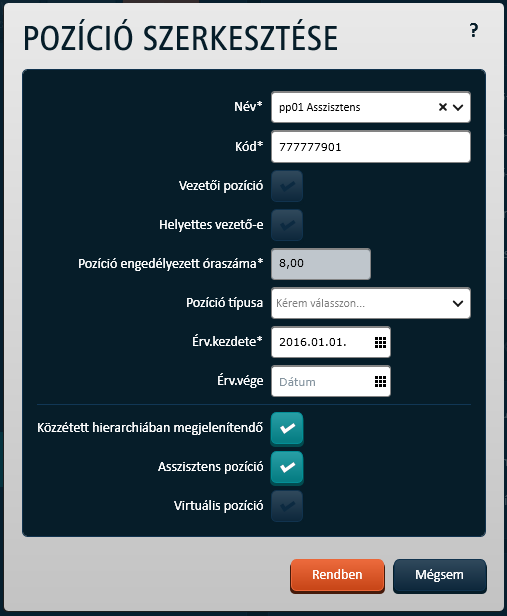Screen dimensions: 507x616
Task: Toggle the Virtuális pozíció checkbox
Action: (x=287, y=506)
